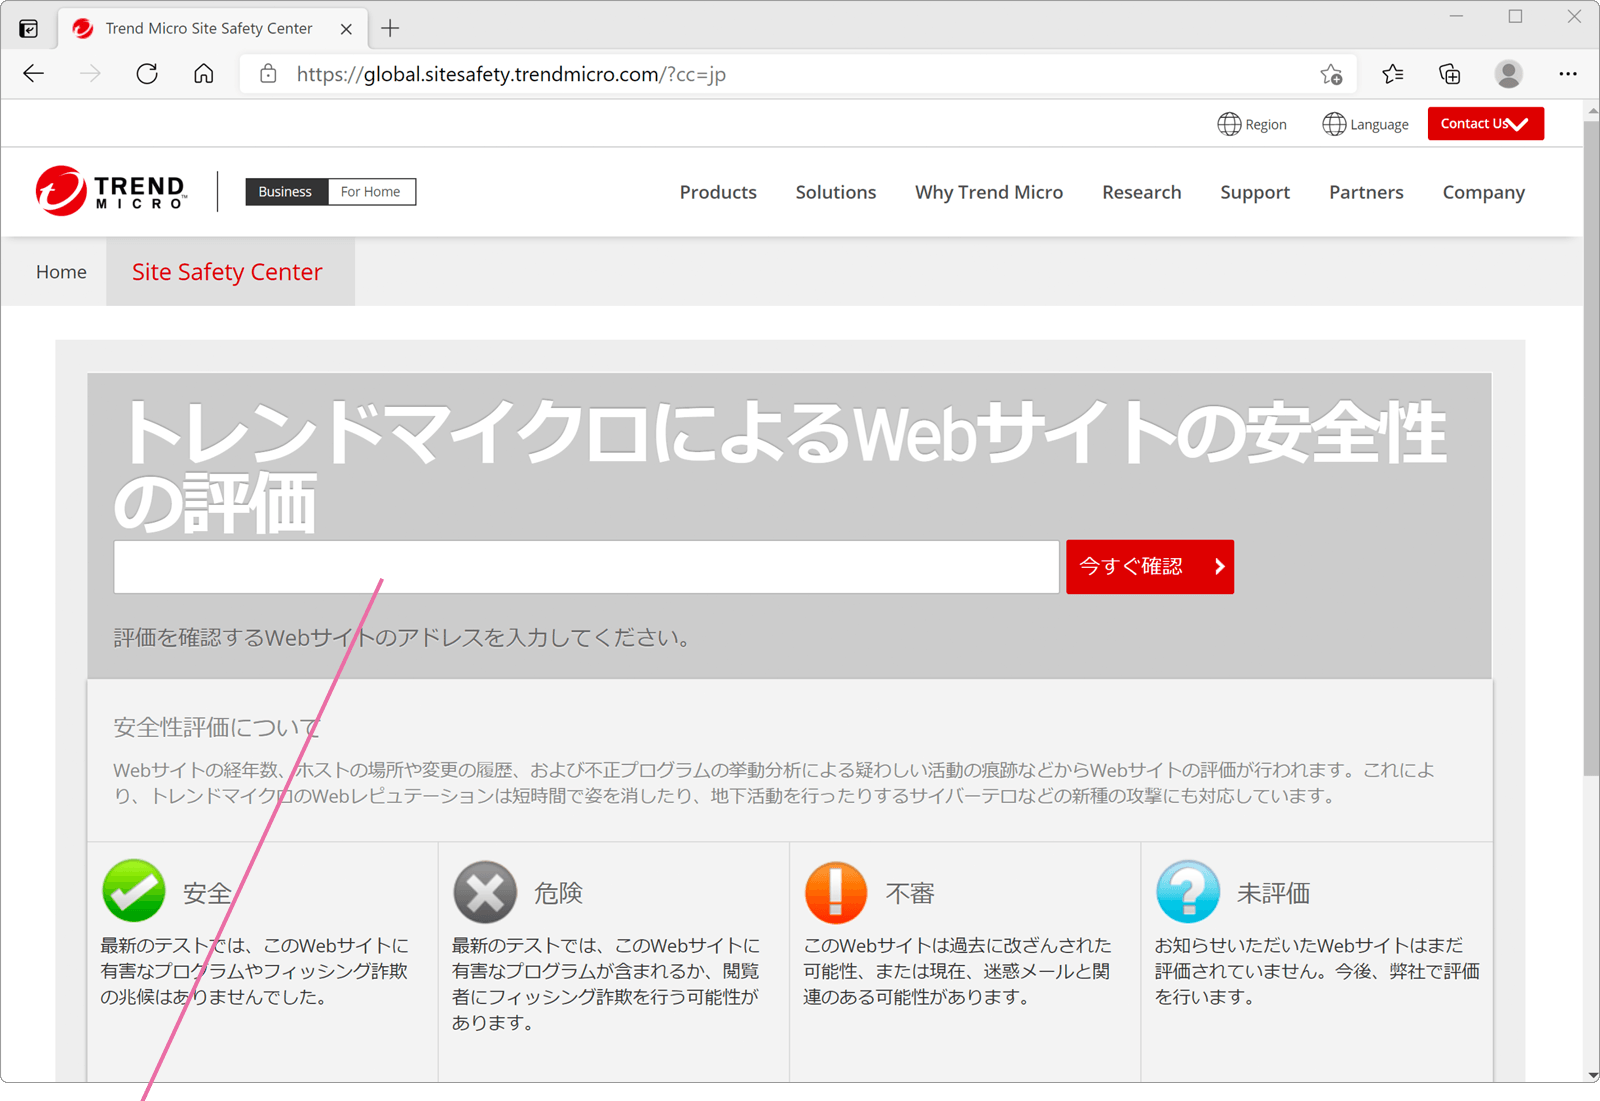
Task: Open the Company menu
Action: (1484, 192)
